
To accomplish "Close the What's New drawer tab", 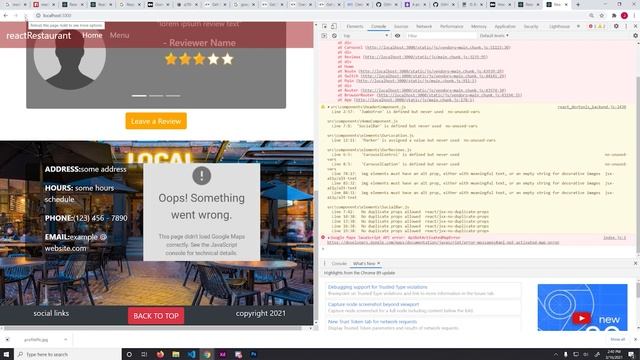I will (x=378, y=264).
